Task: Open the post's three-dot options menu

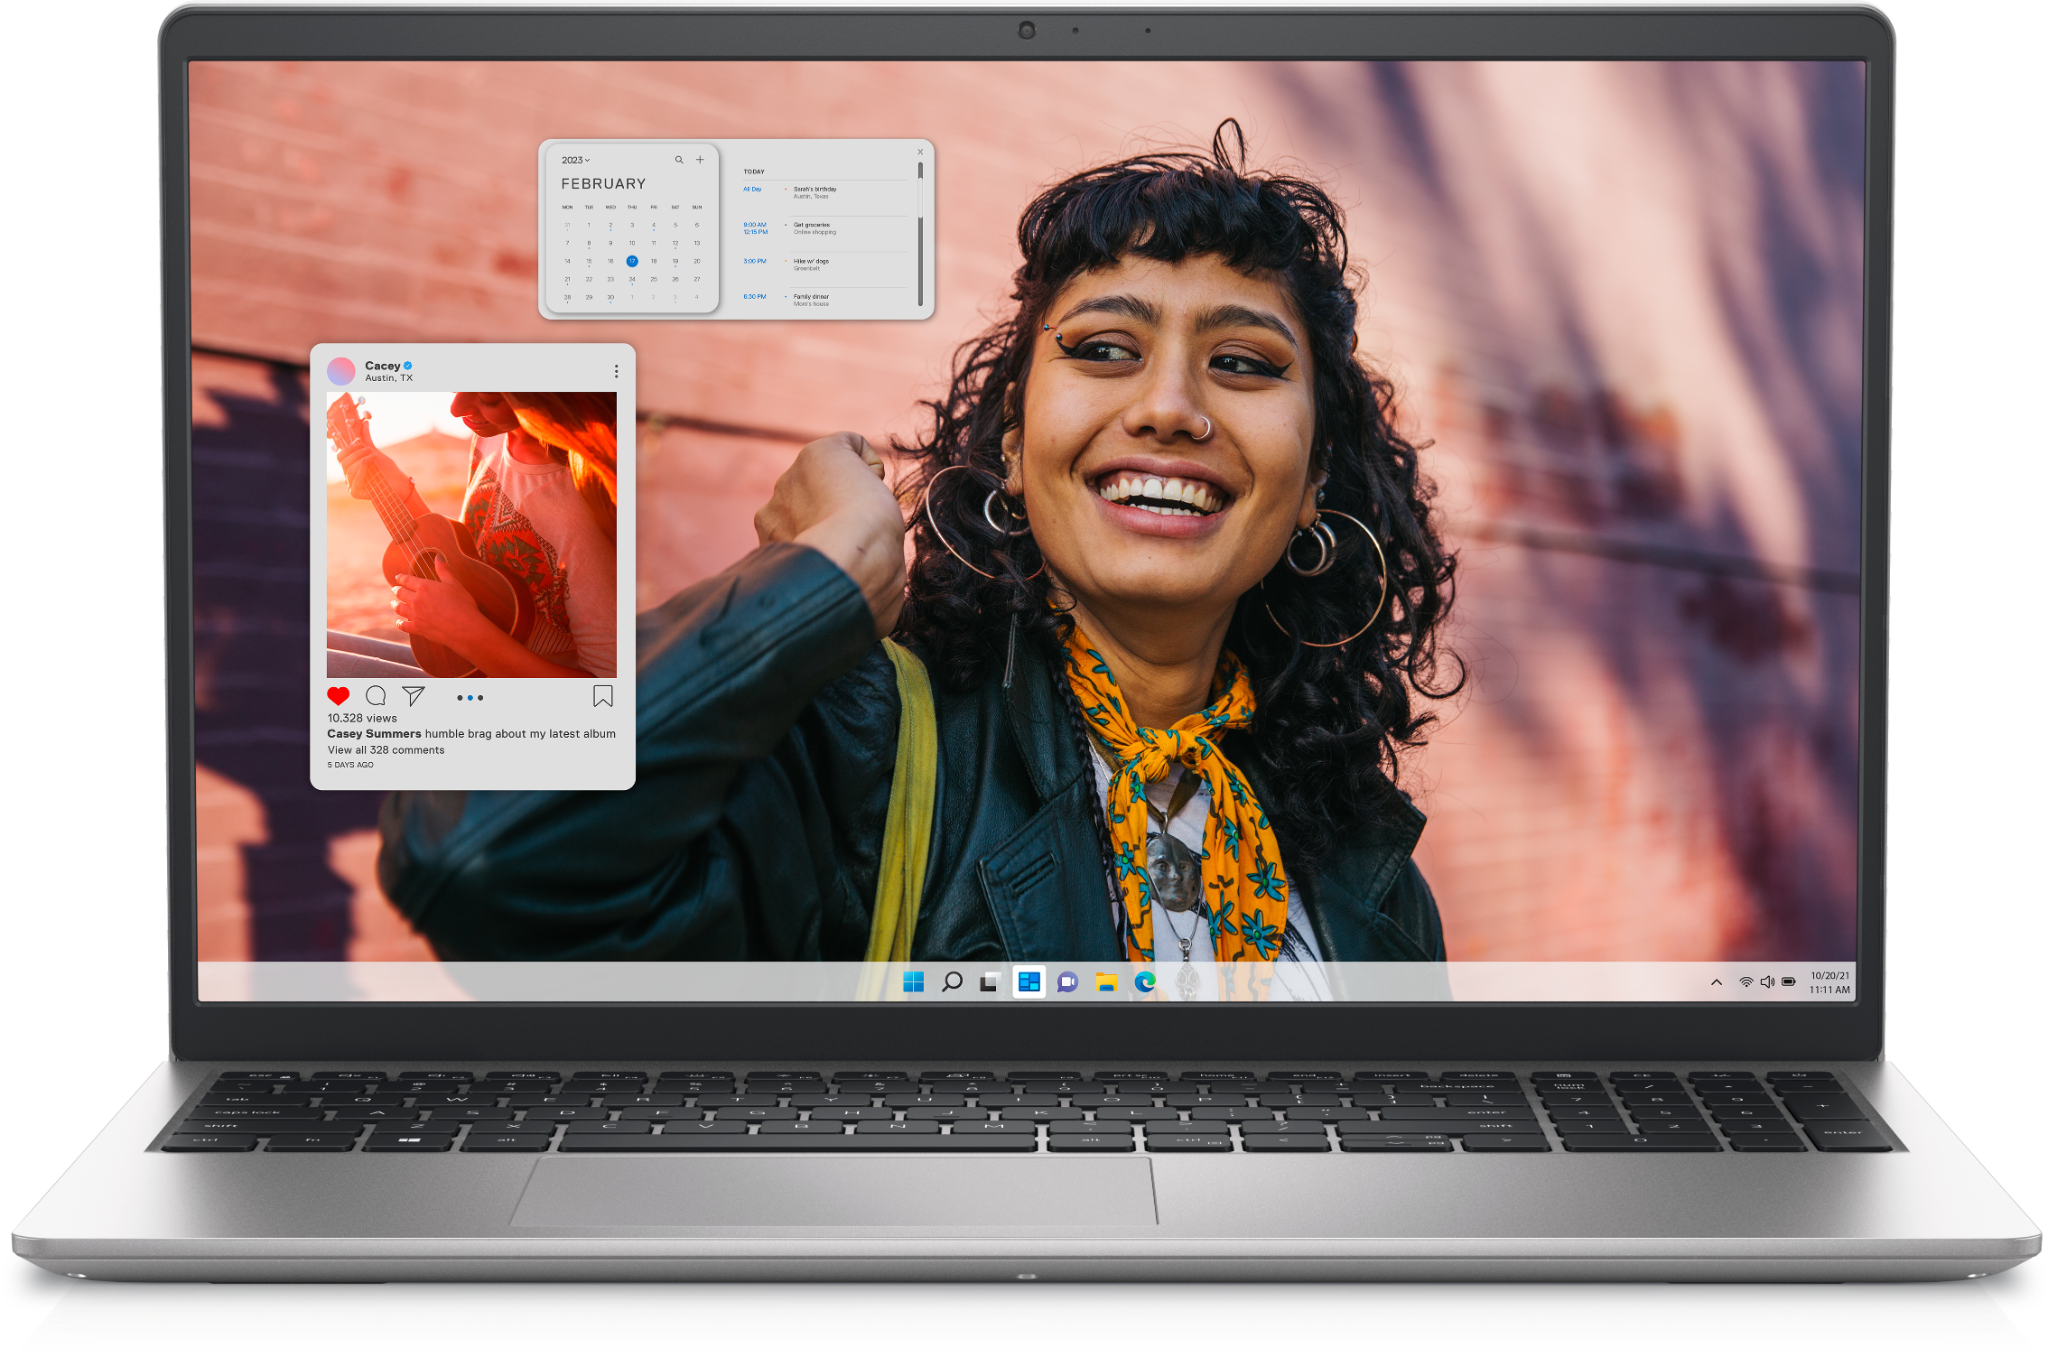Action: (616, 370)
